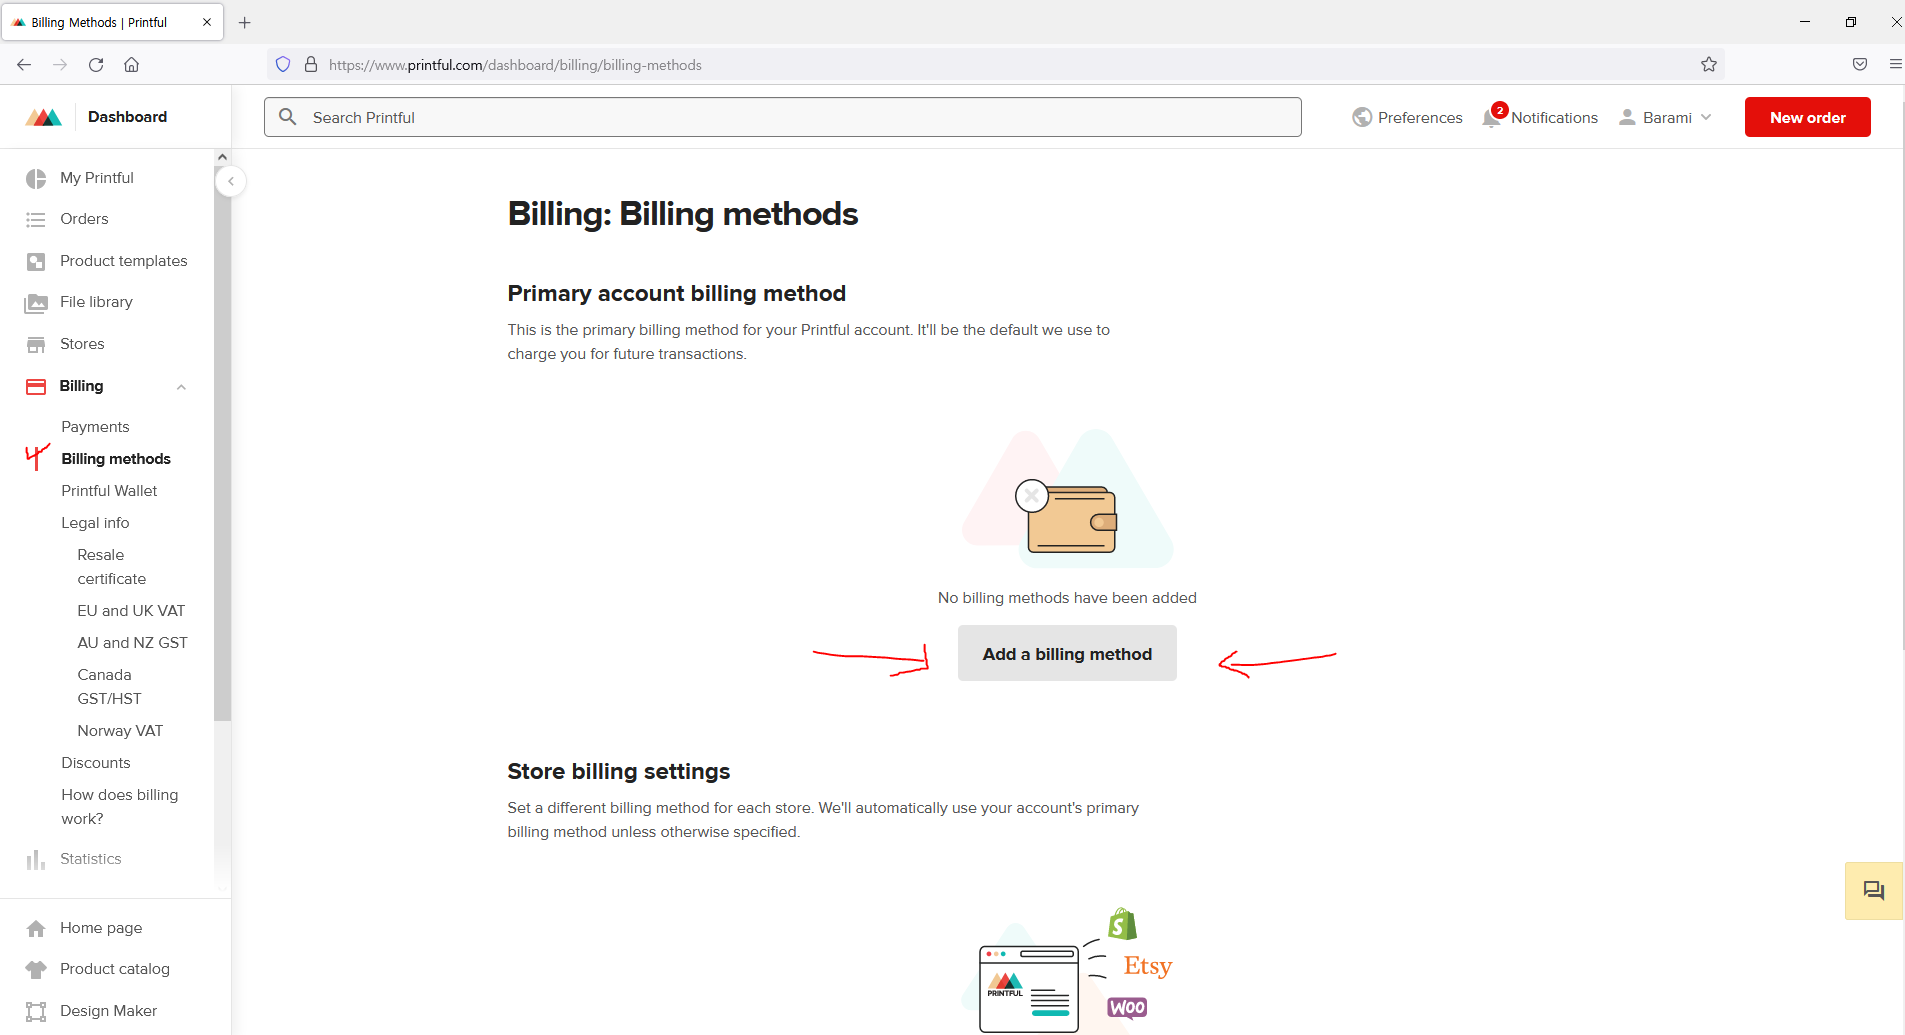Click the Printful logo icon

(x=44, y=117)
